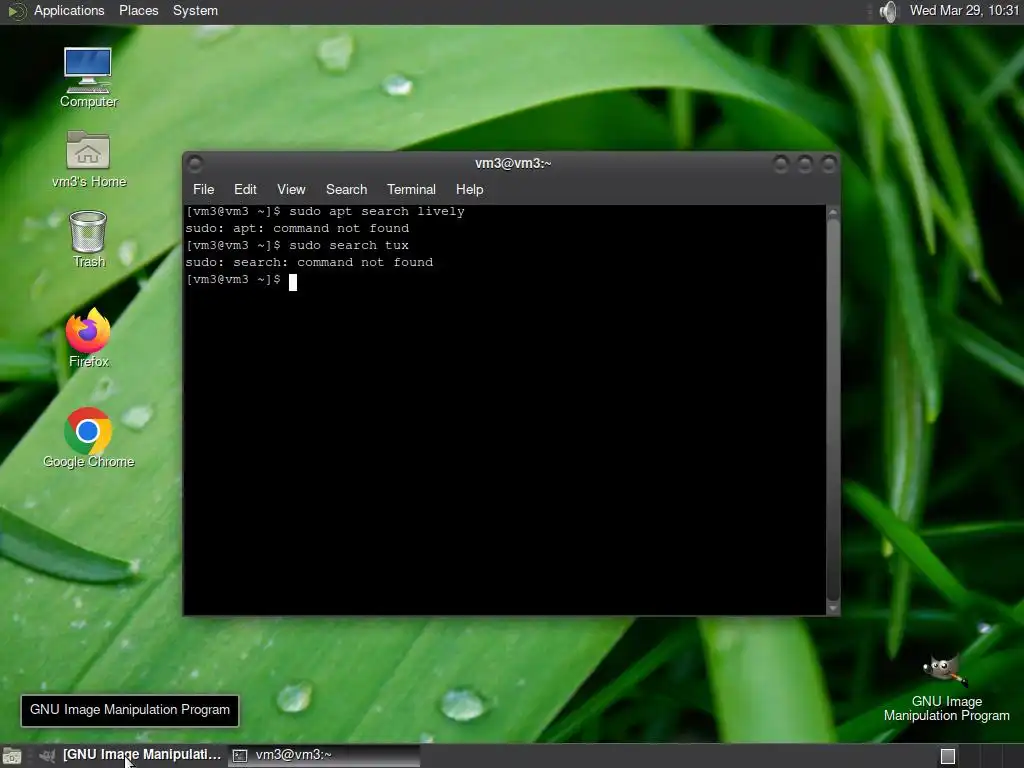Open the Computer desktop icon
This screenshot has width=1024, height=768.
88,78
